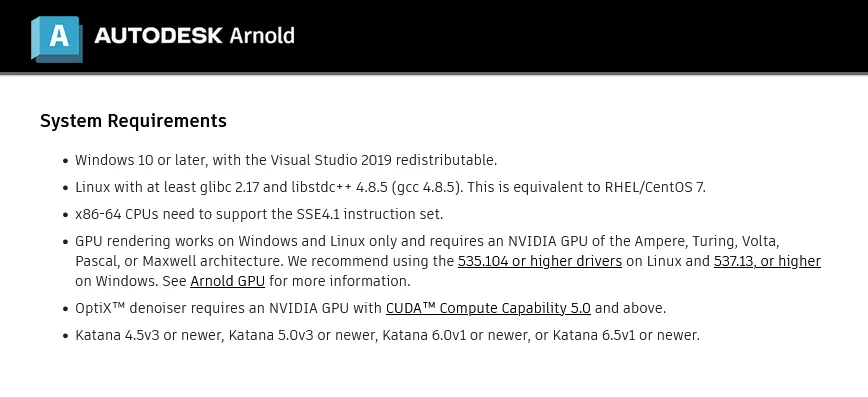Viewport: 868px width, 397px height.
Task: Click the Katana 6.5v1 or newer text
Action: coord(626,335)
